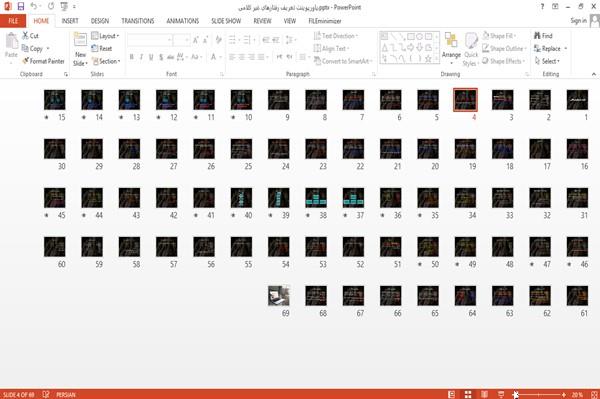Open the Section dropdown
The image size is (600, 399).
click(x=106, y=61)
